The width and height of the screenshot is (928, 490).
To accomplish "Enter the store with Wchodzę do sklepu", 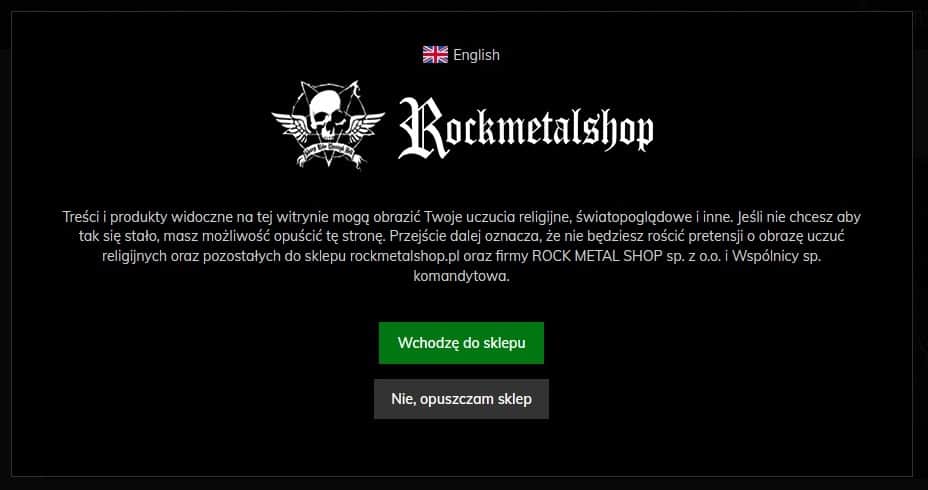I will click(x=461, y=343).
